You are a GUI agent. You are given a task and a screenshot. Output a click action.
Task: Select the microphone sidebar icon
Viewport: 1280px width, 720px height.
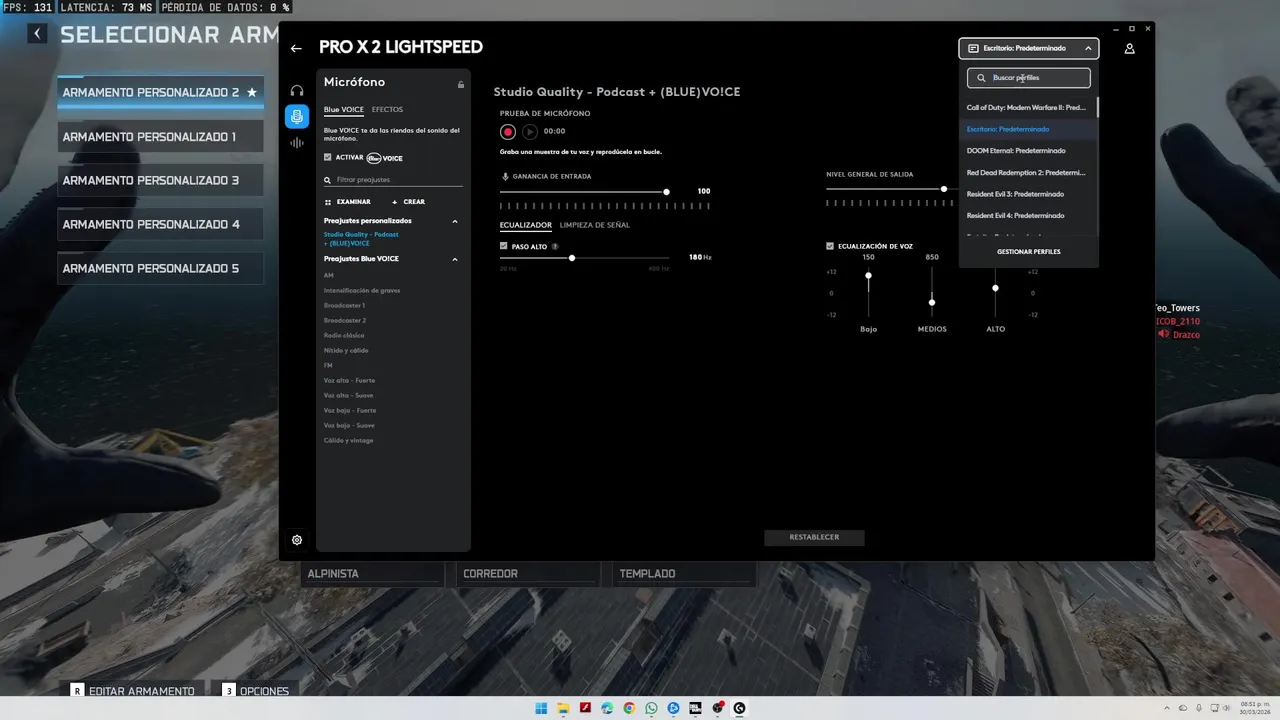tap(296, 117)
